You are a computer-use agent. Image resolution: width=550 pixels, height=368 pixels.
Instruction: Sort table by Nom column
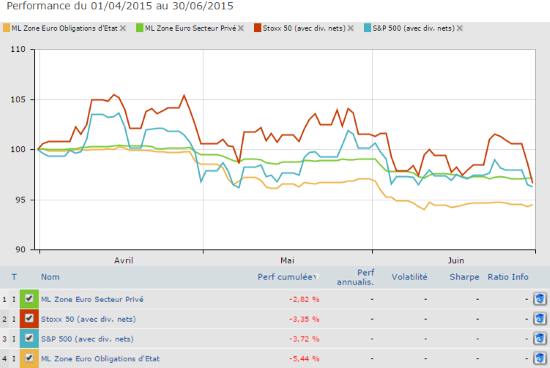point(50,277)
